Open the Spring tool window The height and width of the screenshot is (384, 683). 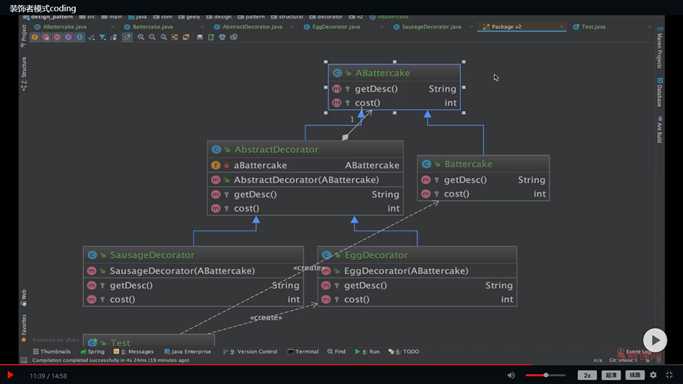tap(92, 351)
